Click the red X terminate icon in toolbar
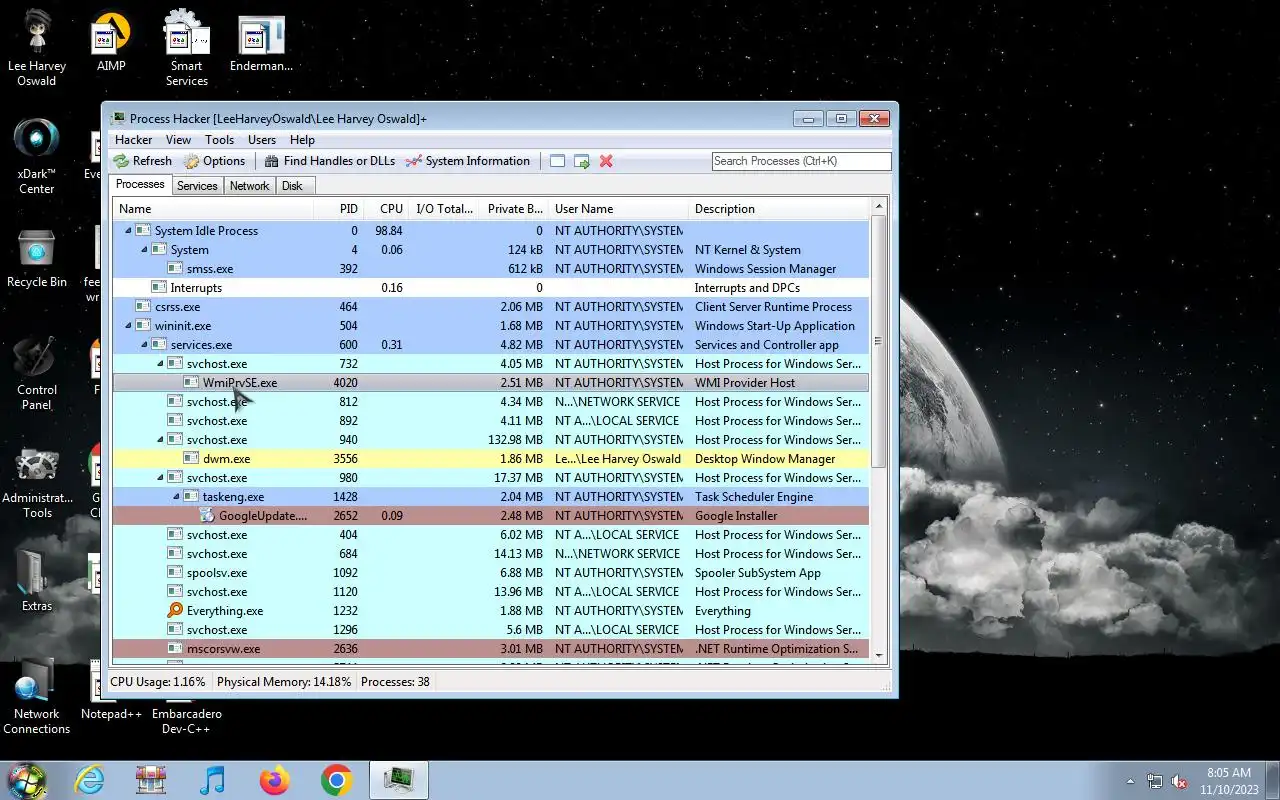The image size is (1280, 800). click(x=606, y=161)
